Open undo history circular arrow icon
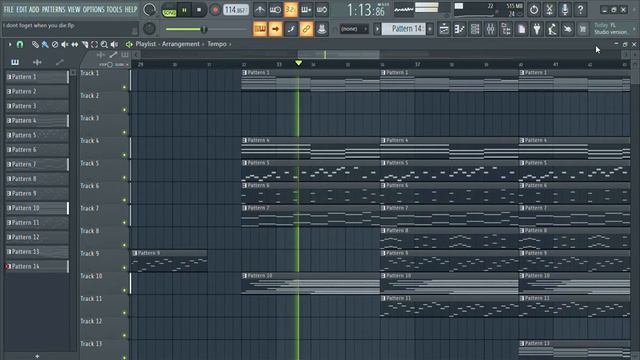 click(x=534, y=10)
